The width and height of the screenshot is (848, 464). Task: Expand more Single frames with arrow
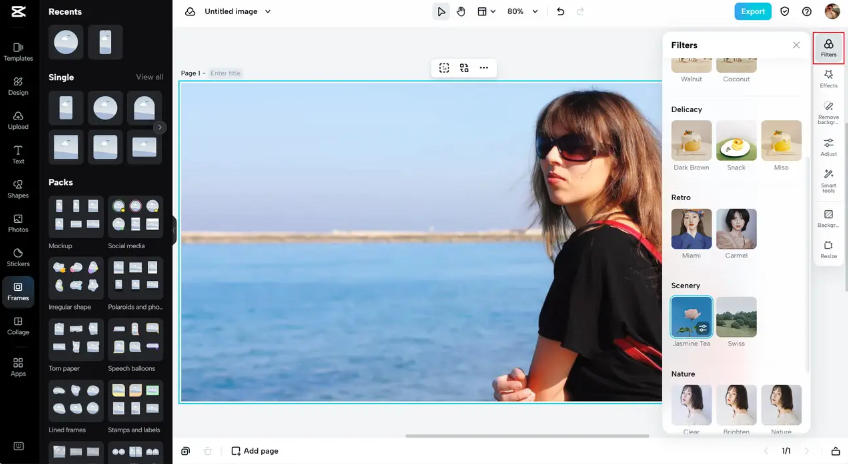point(160,128)
